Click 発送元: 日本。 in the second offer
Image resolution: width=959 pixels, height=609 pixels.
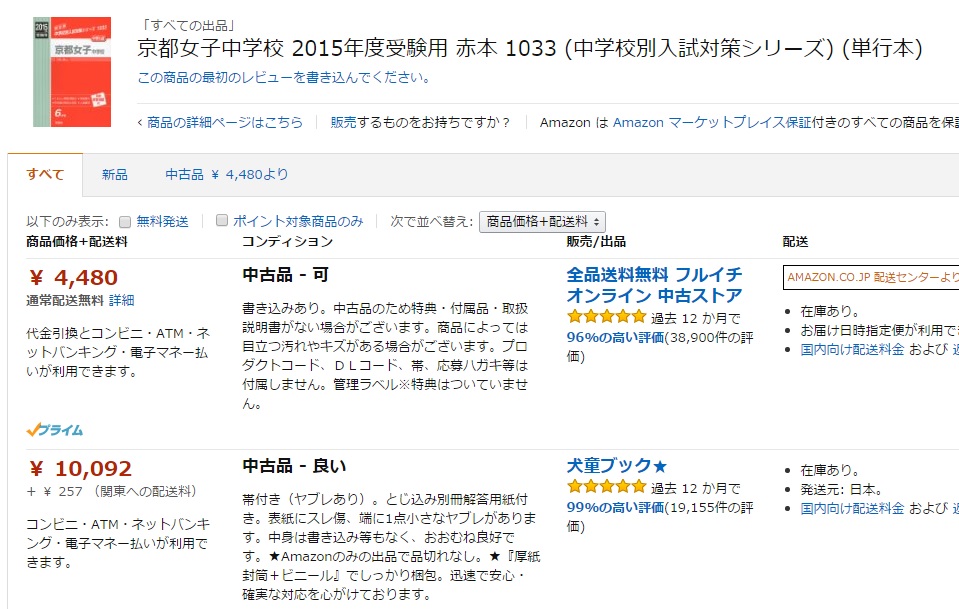[842, 489]
